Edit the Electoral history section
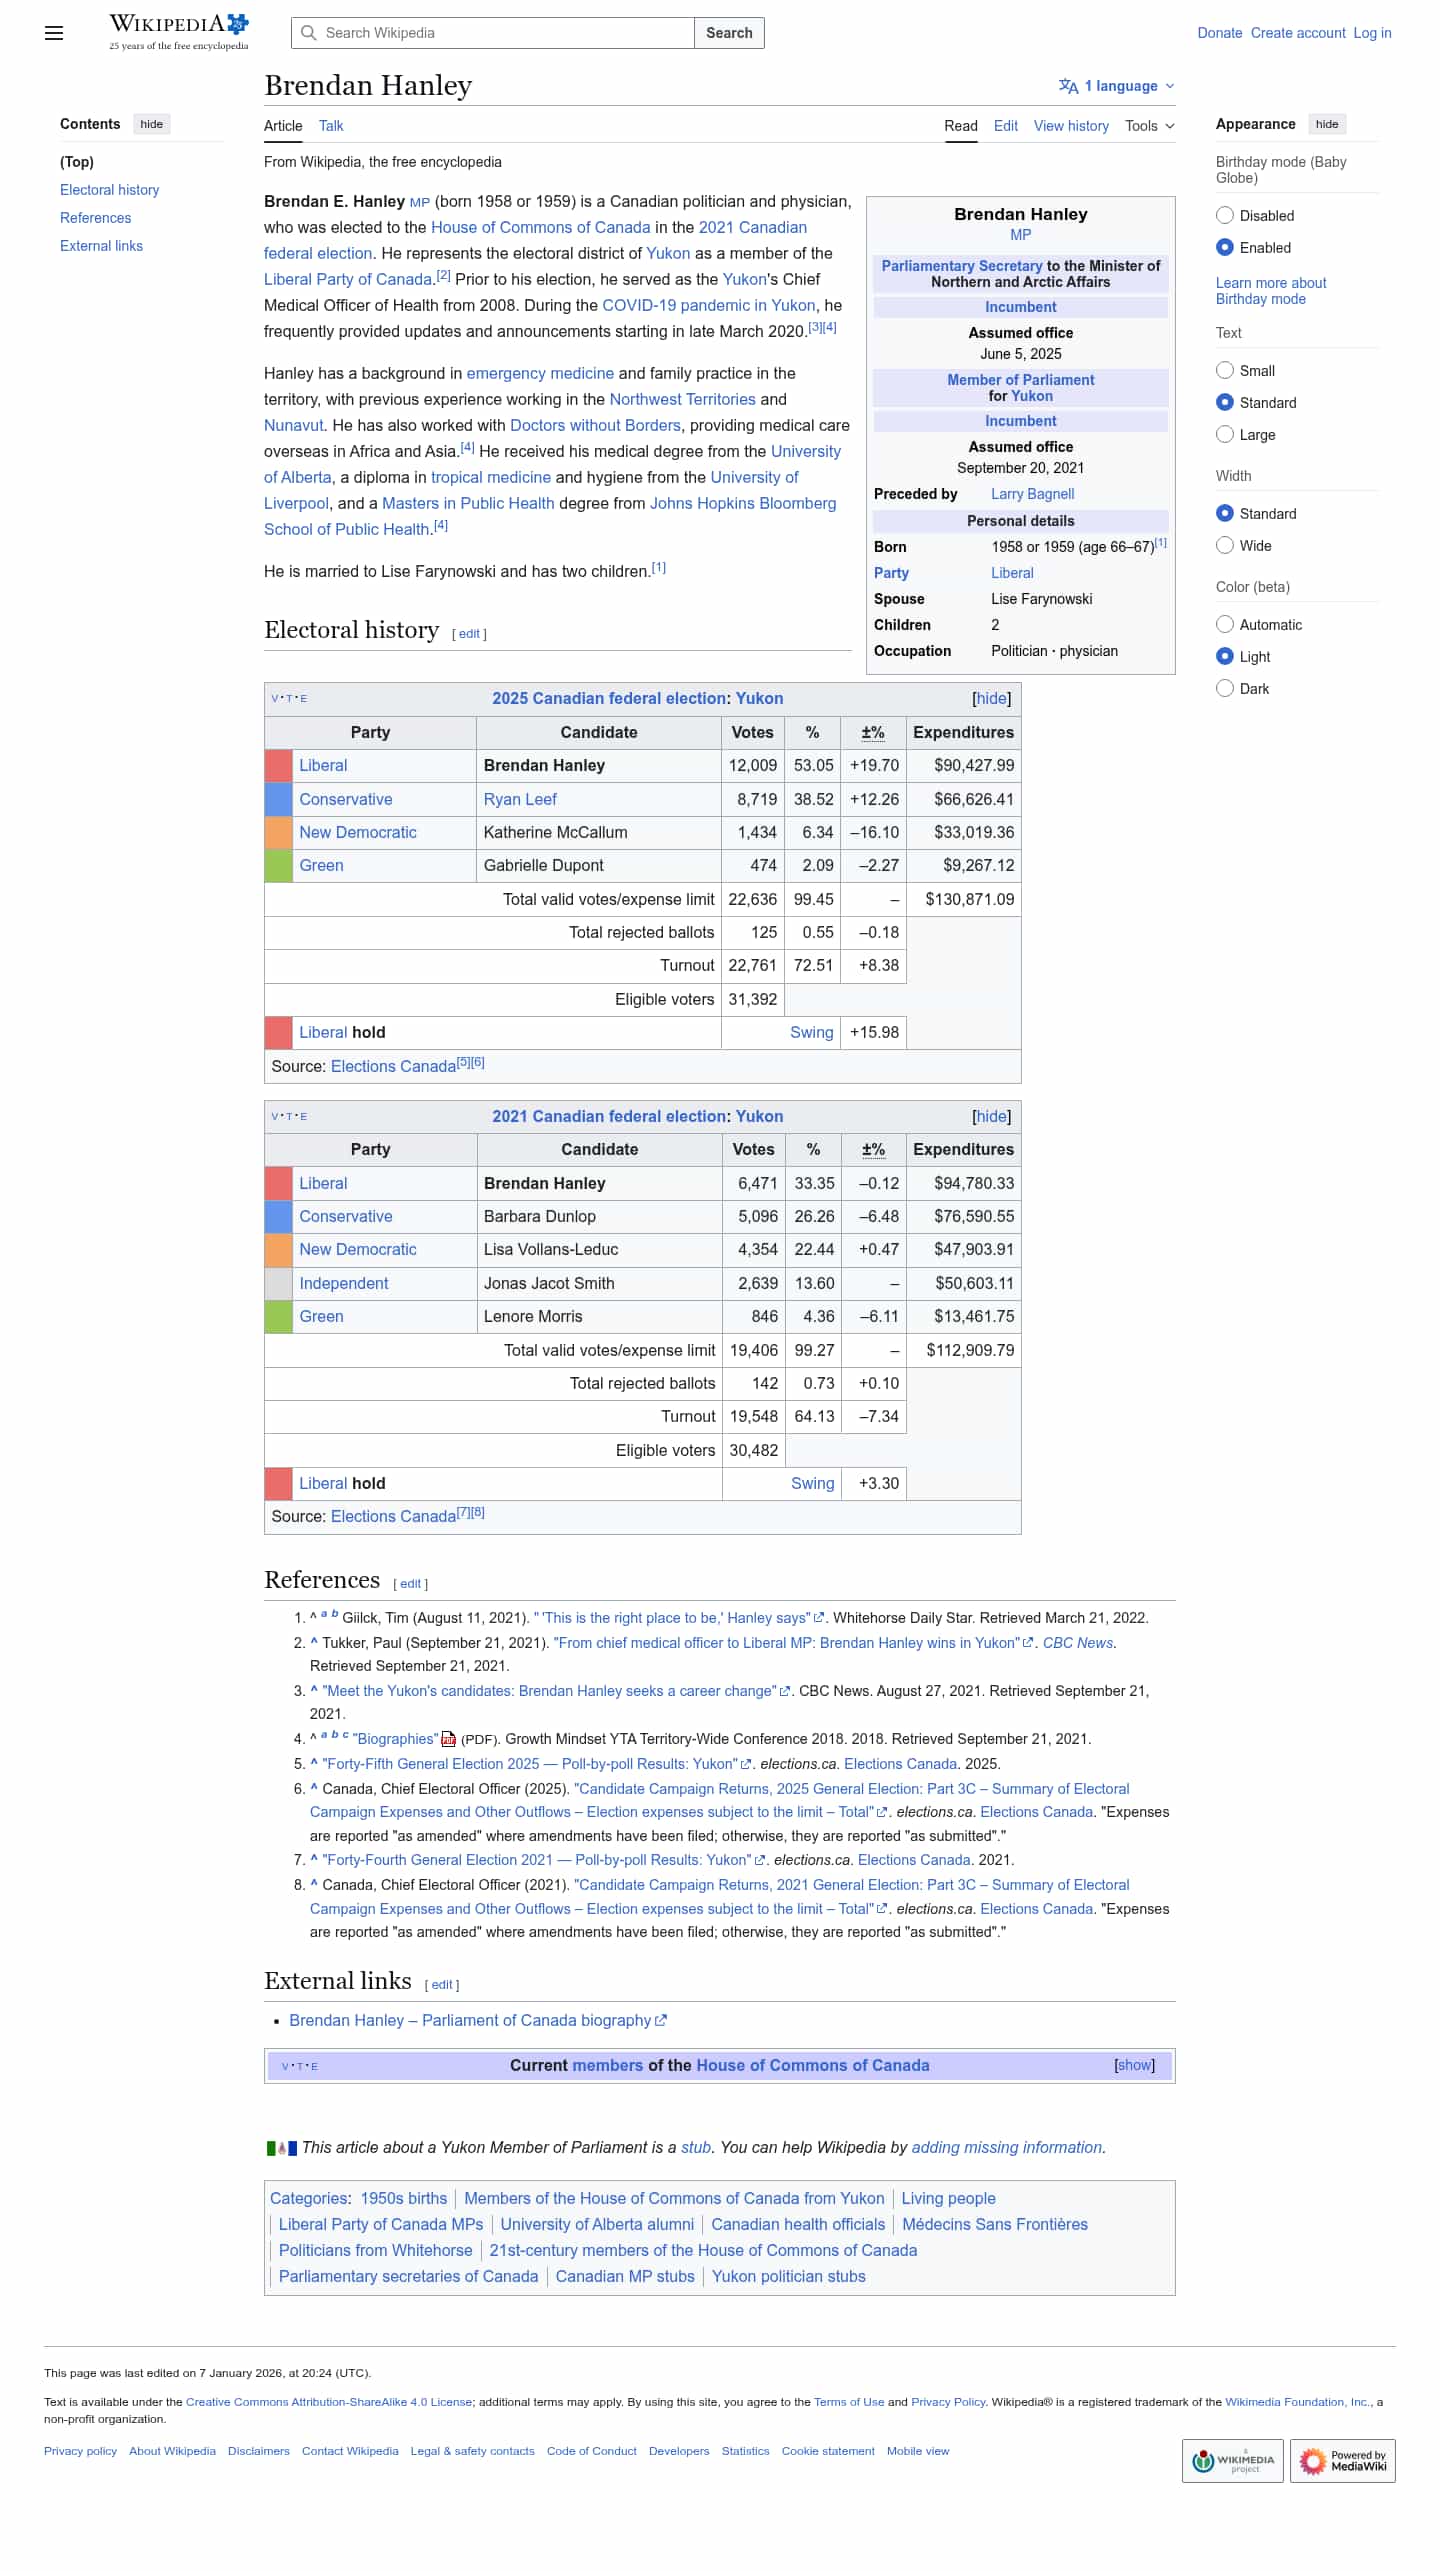The image size is (1440, 2571). pos(470,634)
